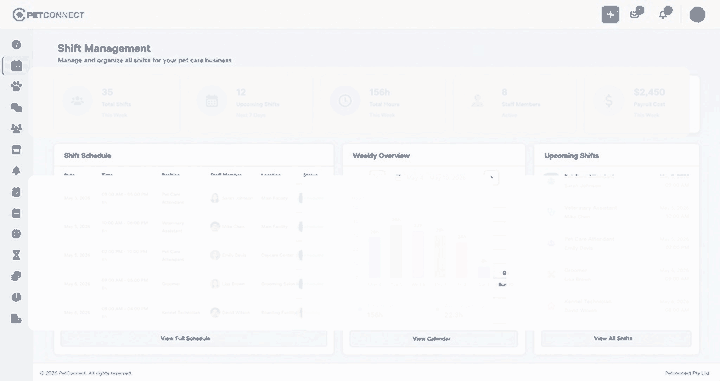Viewport: 720px width, 381px height.
Task: Select the highlighted shift calendar sidebar icon
Action: 17,66
